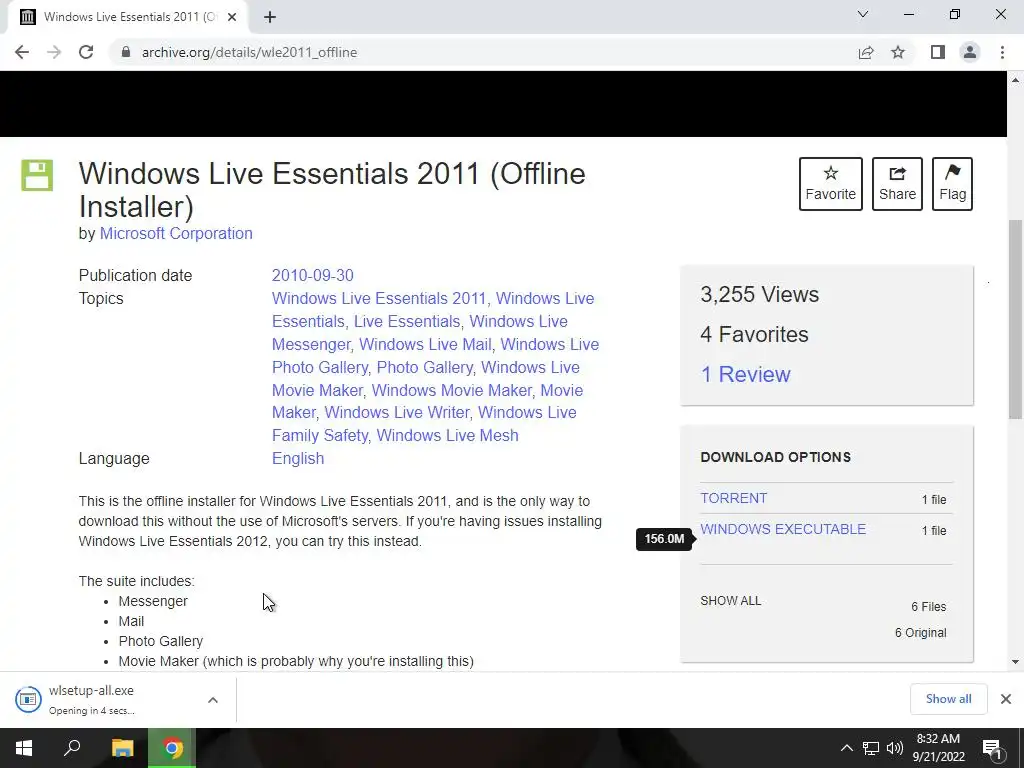Click the Share button on the item
This screenshot has width=1024, height=768.
pyautogui.click(x=897, y=184)
